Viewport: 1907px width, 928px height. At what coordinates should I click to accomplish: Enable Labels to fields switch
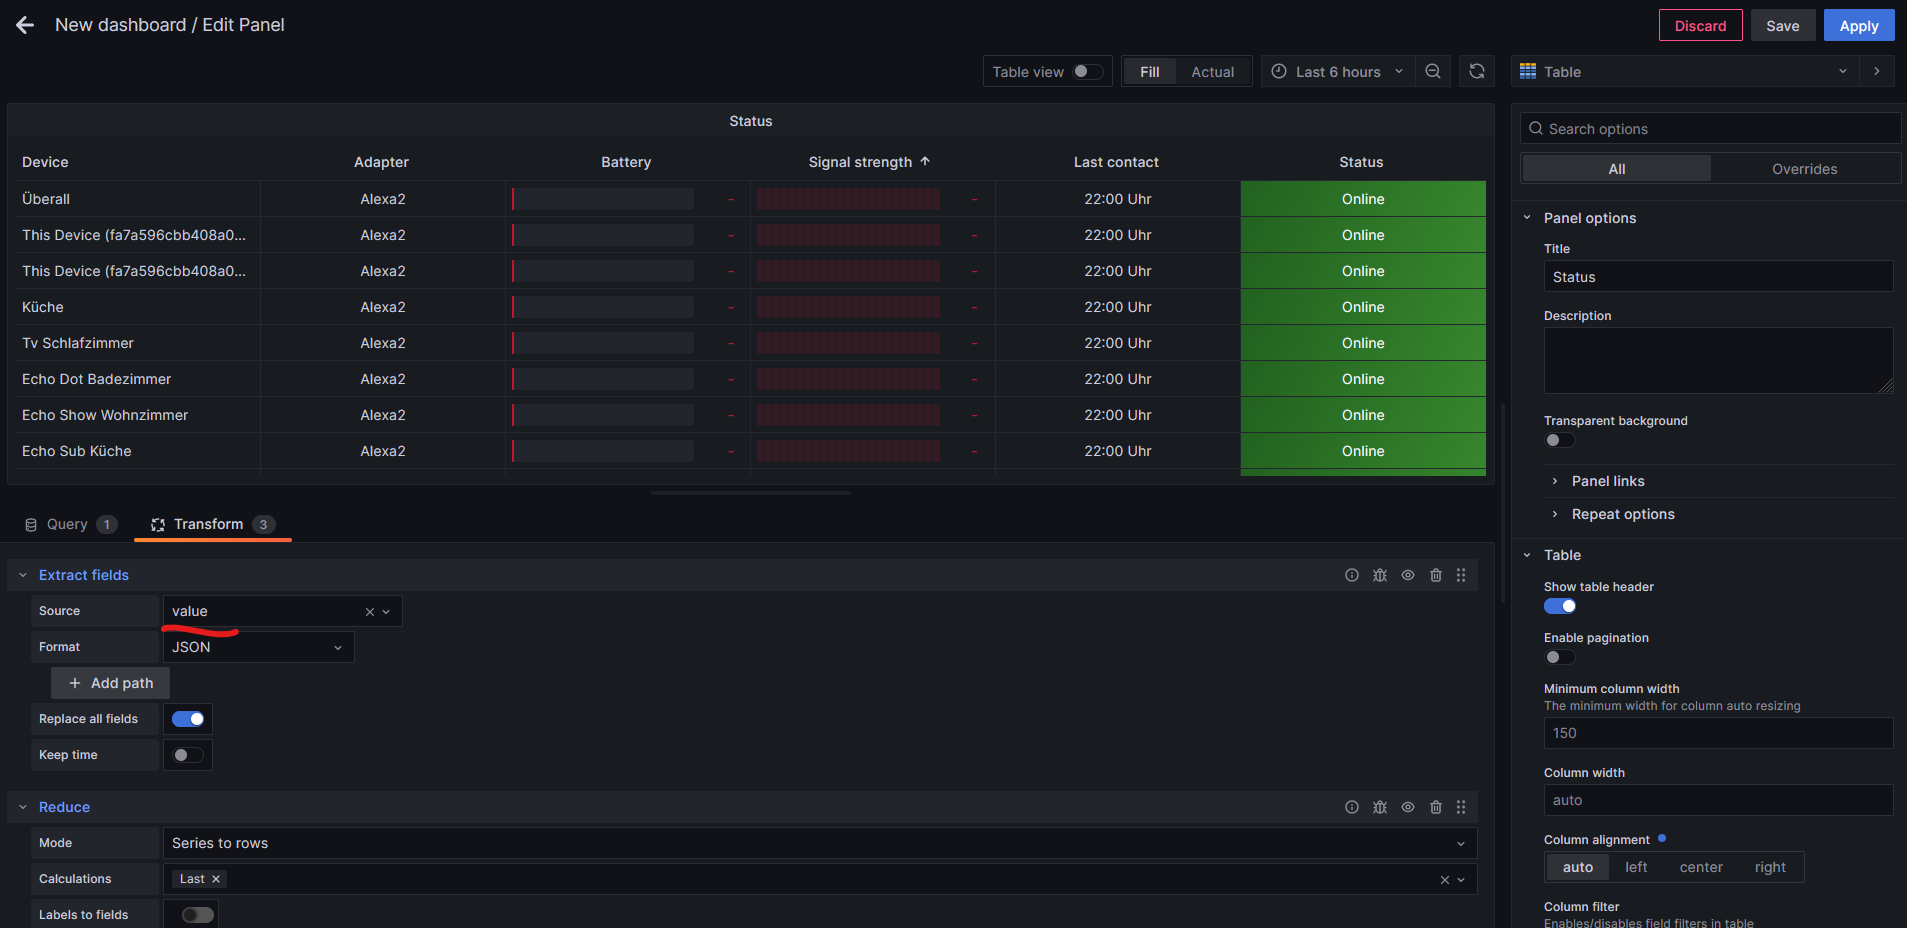[x=198, y=915]
